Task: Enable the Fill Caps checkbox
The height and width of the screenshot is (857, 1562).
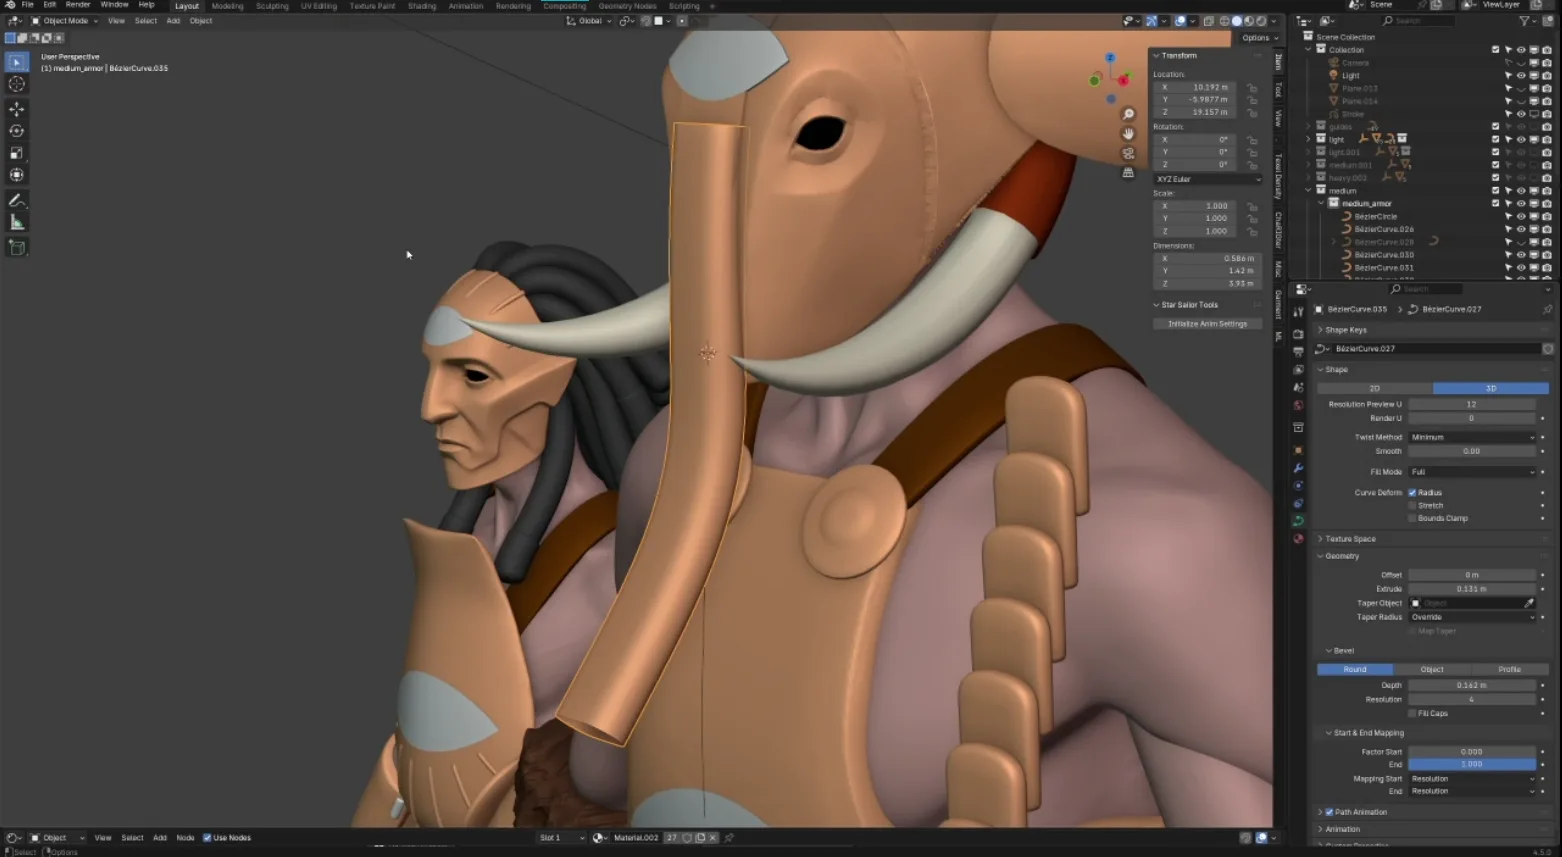Action: (1412, 713)
